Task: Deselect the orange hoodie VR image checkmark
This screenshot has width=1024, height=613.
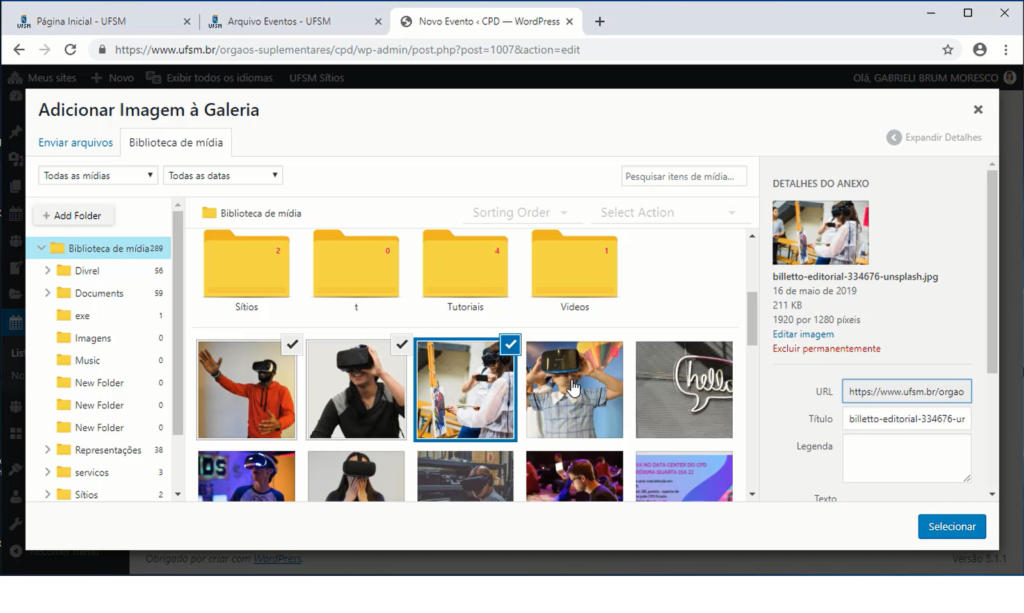Action: coord(291,344)
